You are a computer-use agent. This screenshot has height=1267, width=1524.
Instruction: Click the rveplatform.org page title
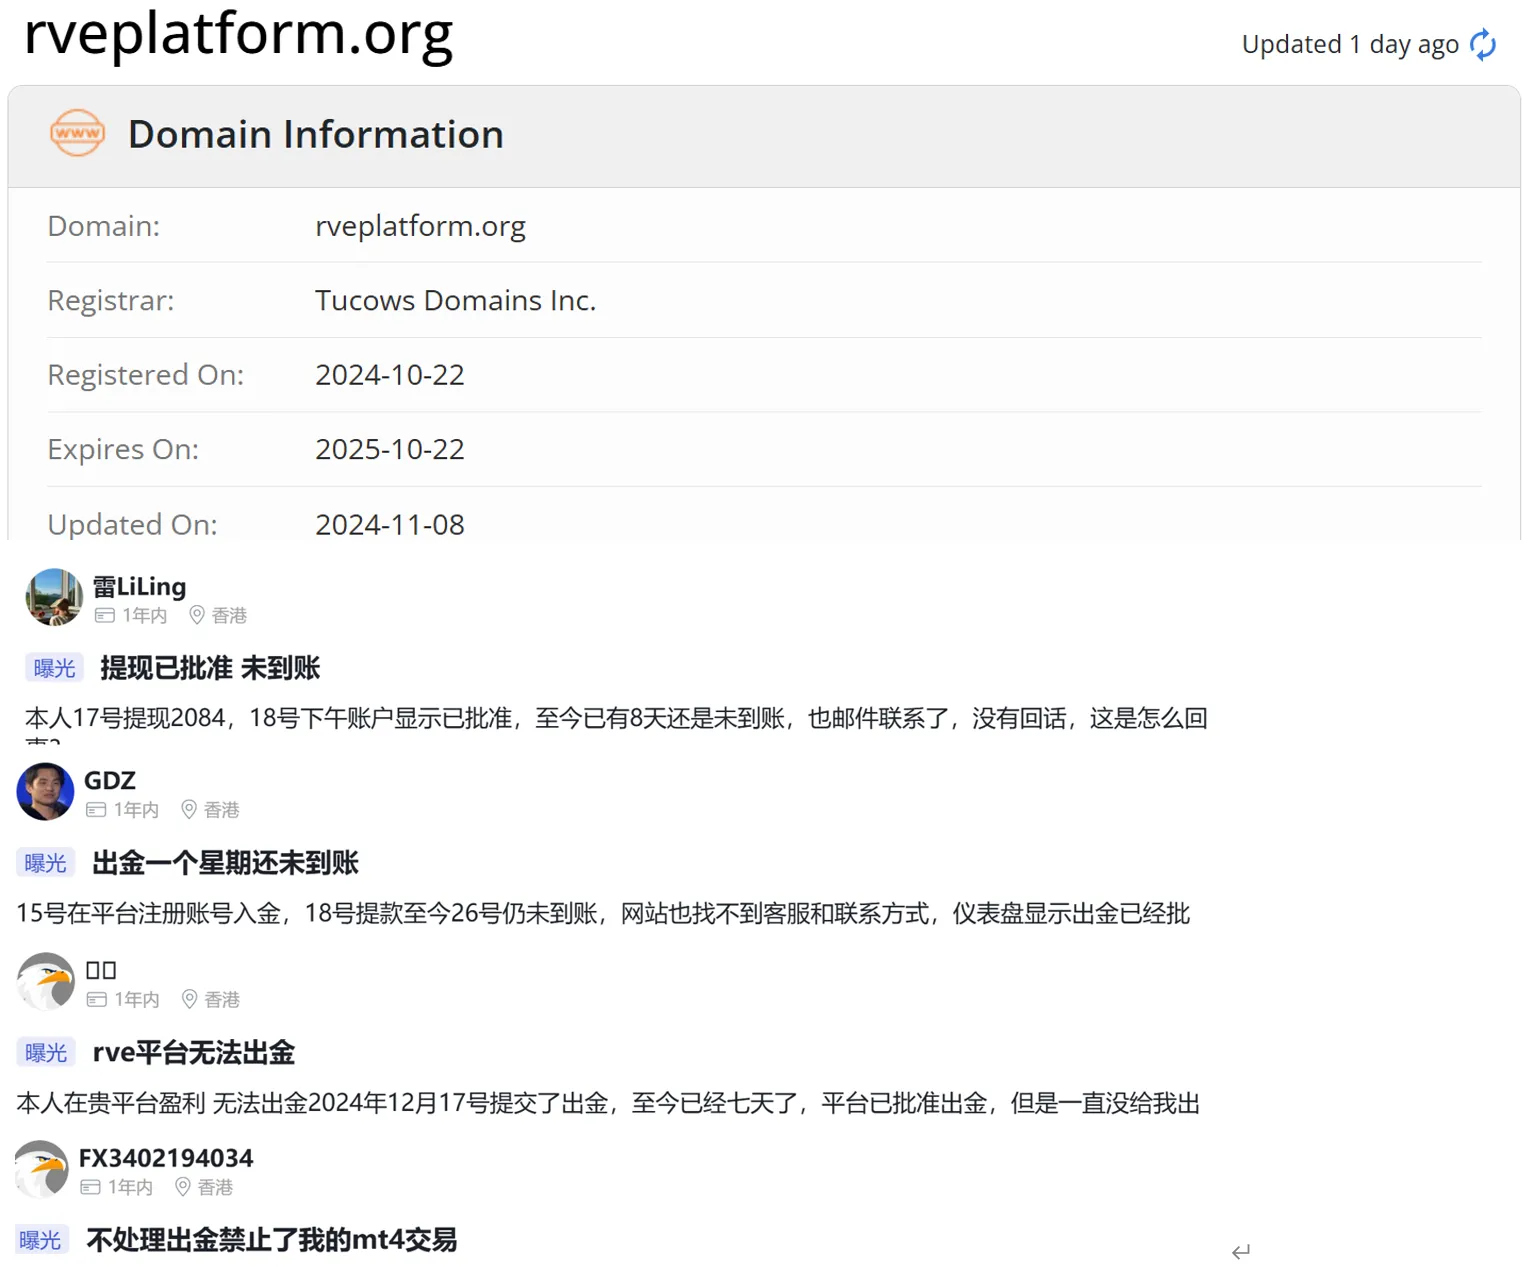point(238,34)
